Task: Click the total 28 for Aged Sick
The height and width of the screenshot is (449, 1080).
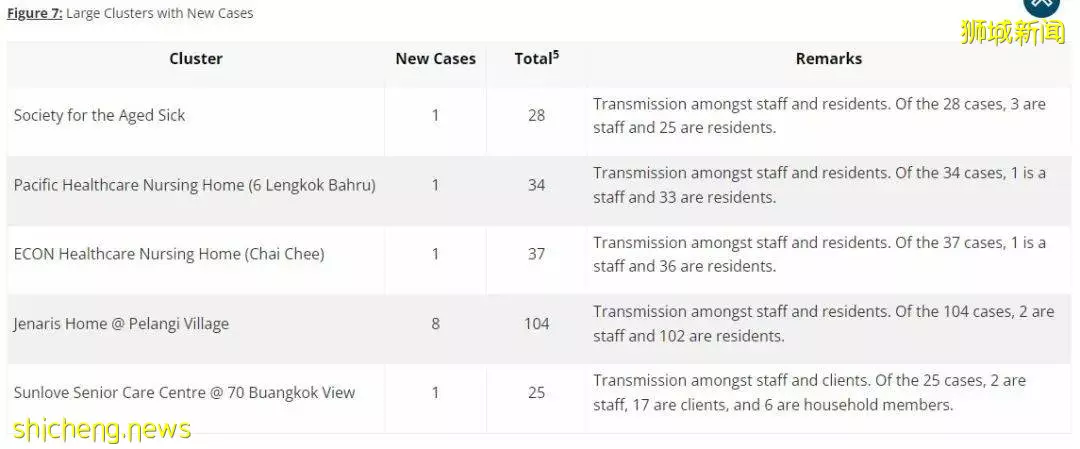Action: pyautogui.click(x=537, y=116)
